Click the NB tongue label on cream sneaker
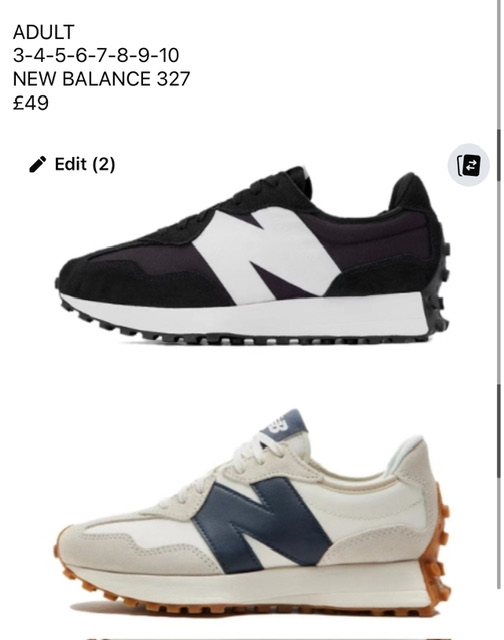This screenshot has width=504, height=640. coord(284,425)
